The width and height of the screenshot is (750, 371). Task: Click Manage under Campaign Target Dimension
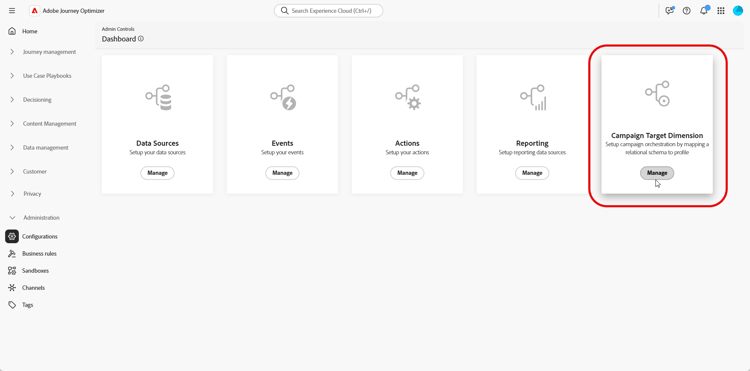click(x=657, y=173)
